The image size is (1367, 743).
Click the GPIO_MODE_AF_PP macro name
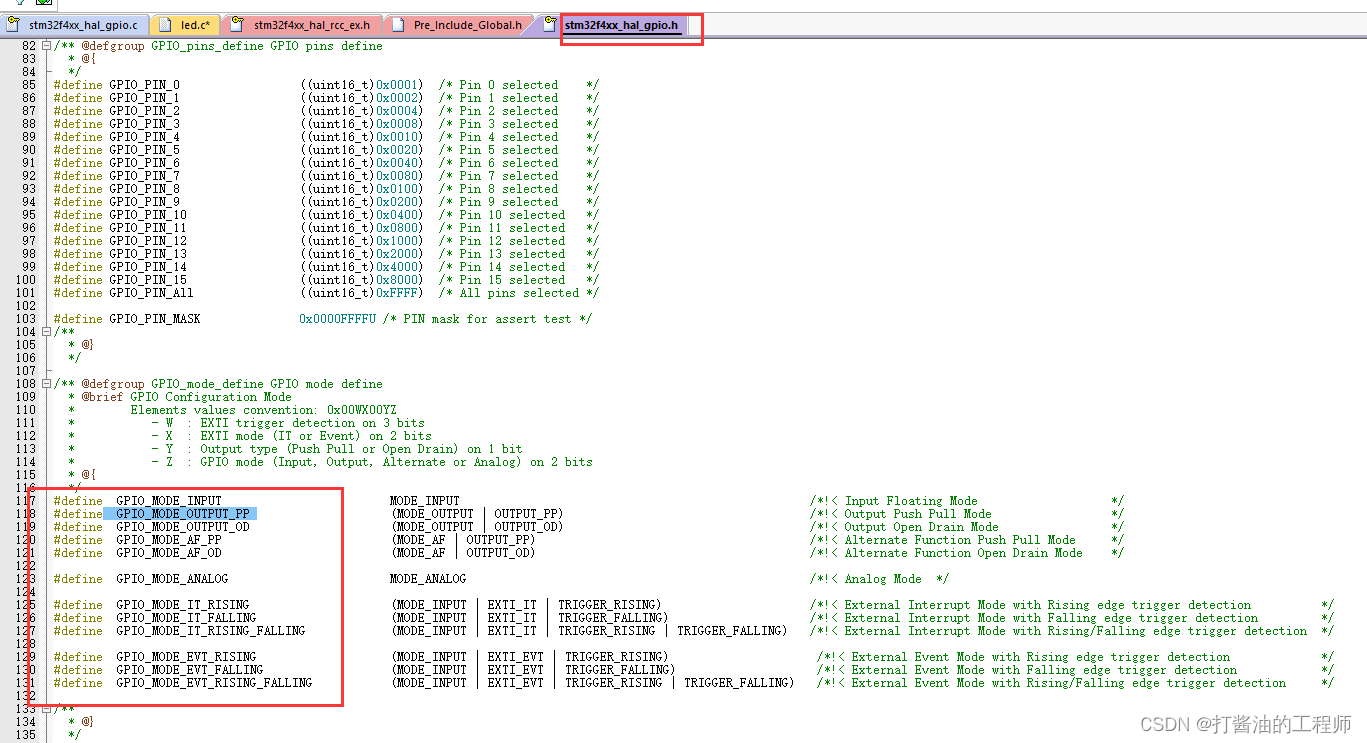[169, 540]
